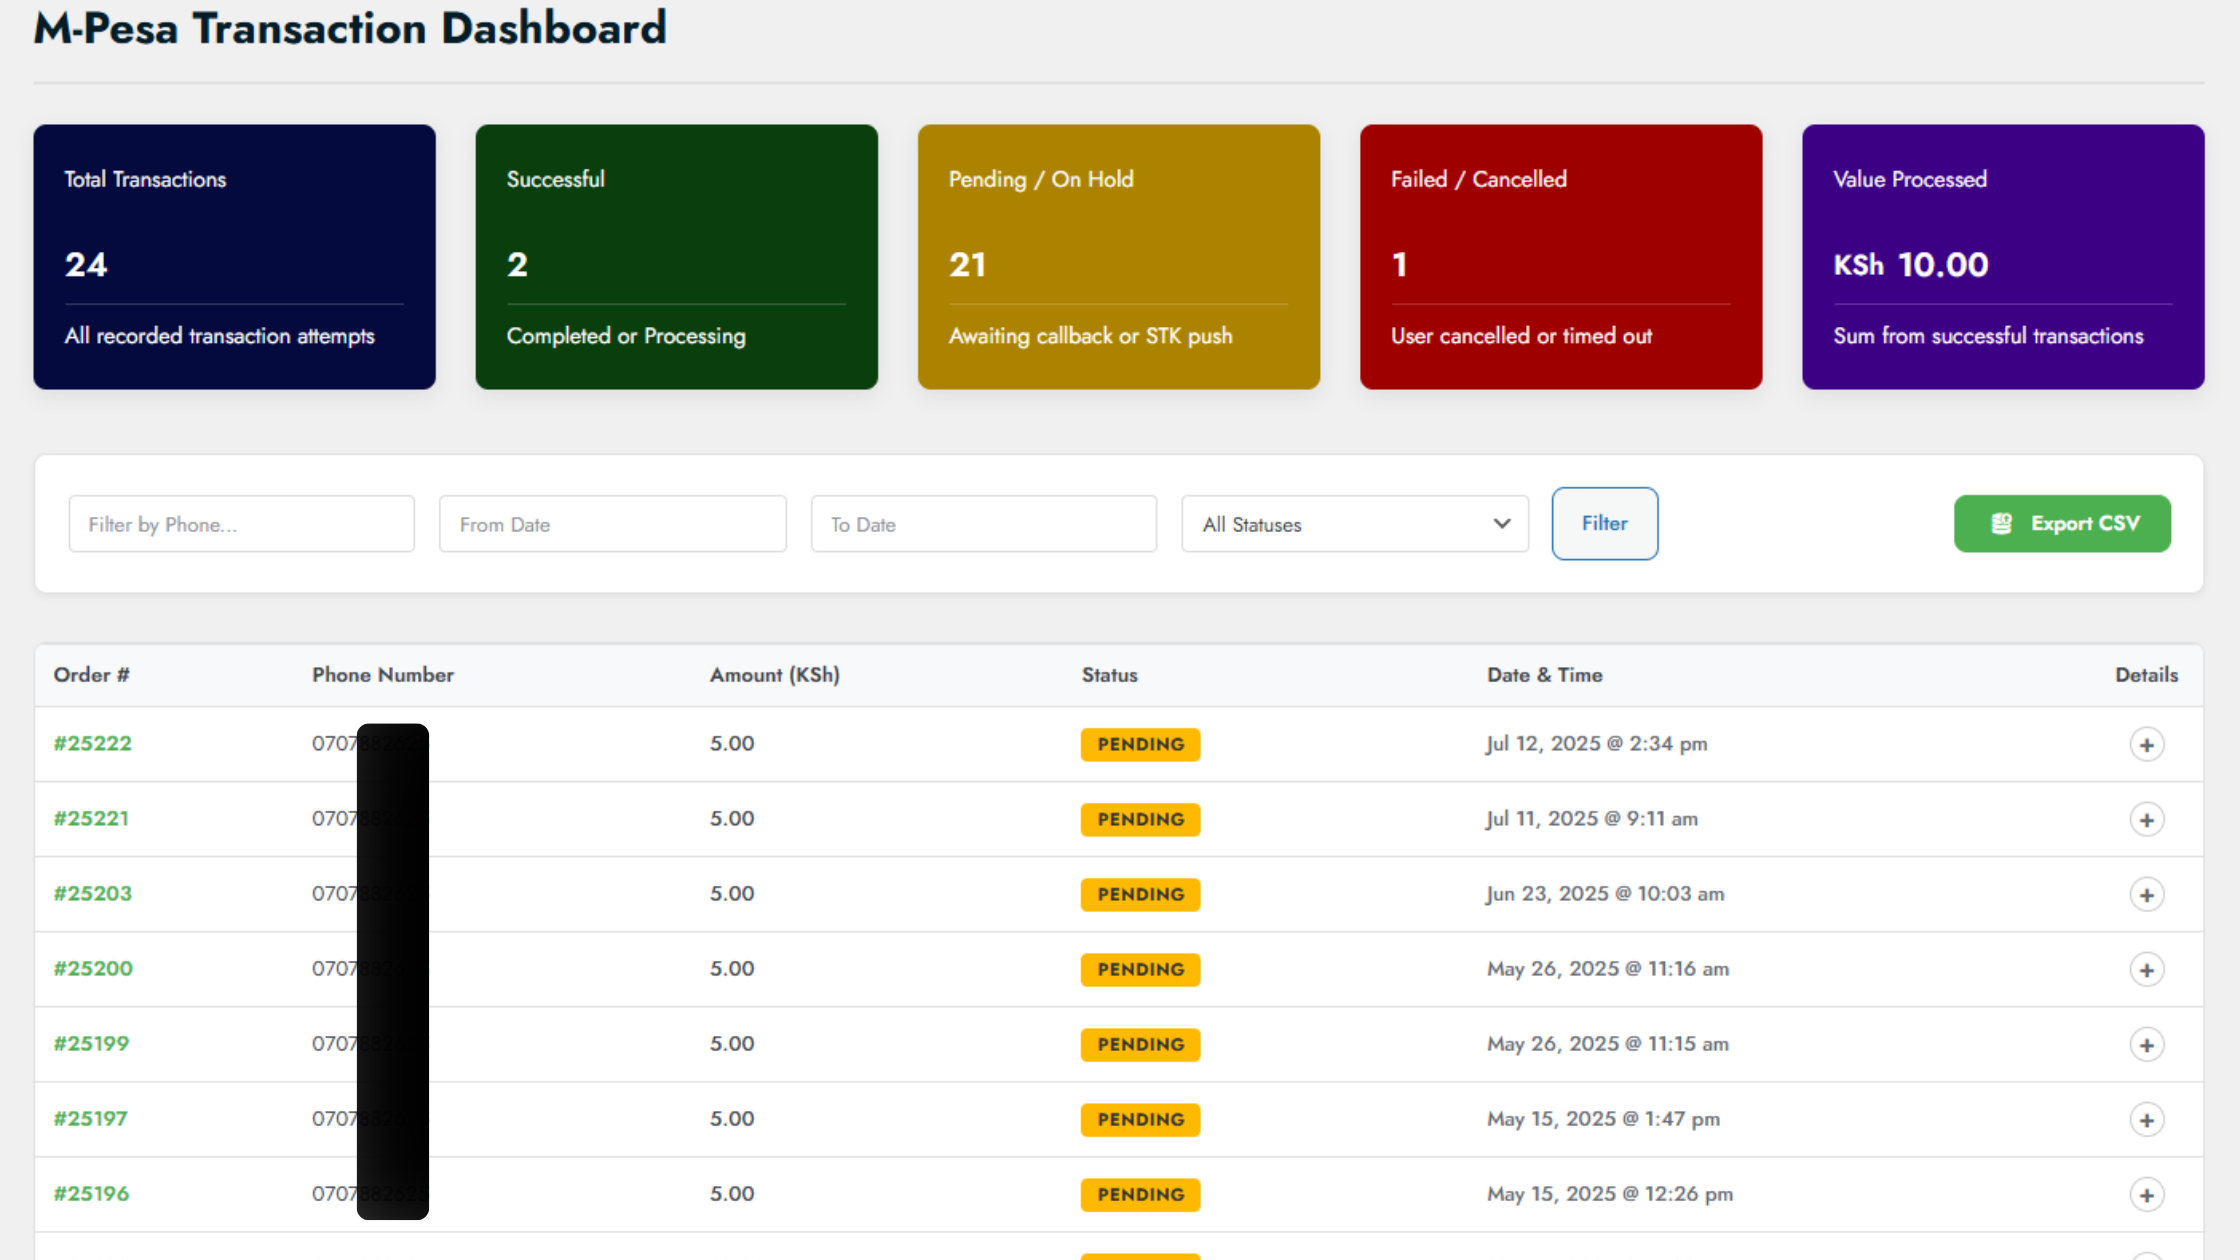Screen dimensions: 2240x1260
Task: Export transactions with Export CSV
Action: [2062, 523]
